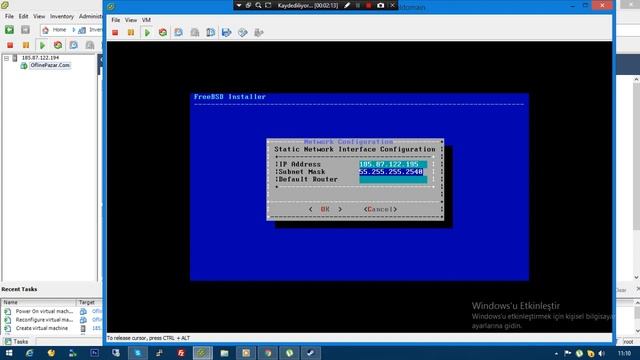Click Home icon in vSphere navigation bar
This screenshot has width=640, height=360.
[45, 30]
